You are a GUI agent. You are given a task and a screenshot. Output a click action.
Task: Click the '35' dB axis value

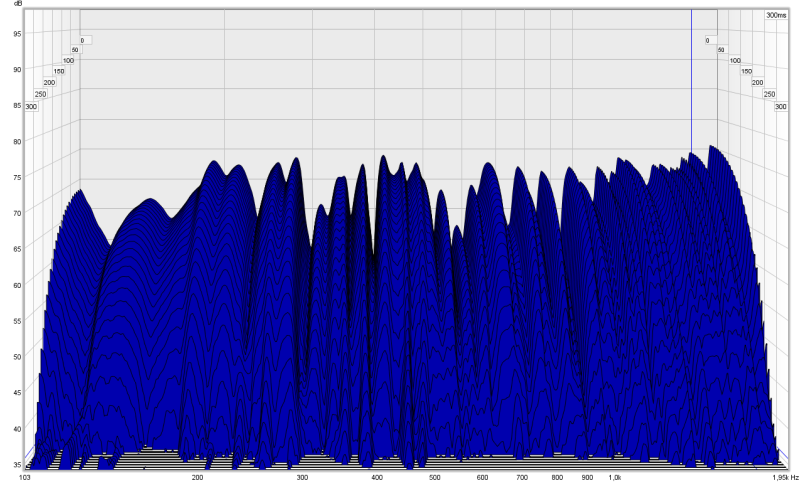click(17, 465)
